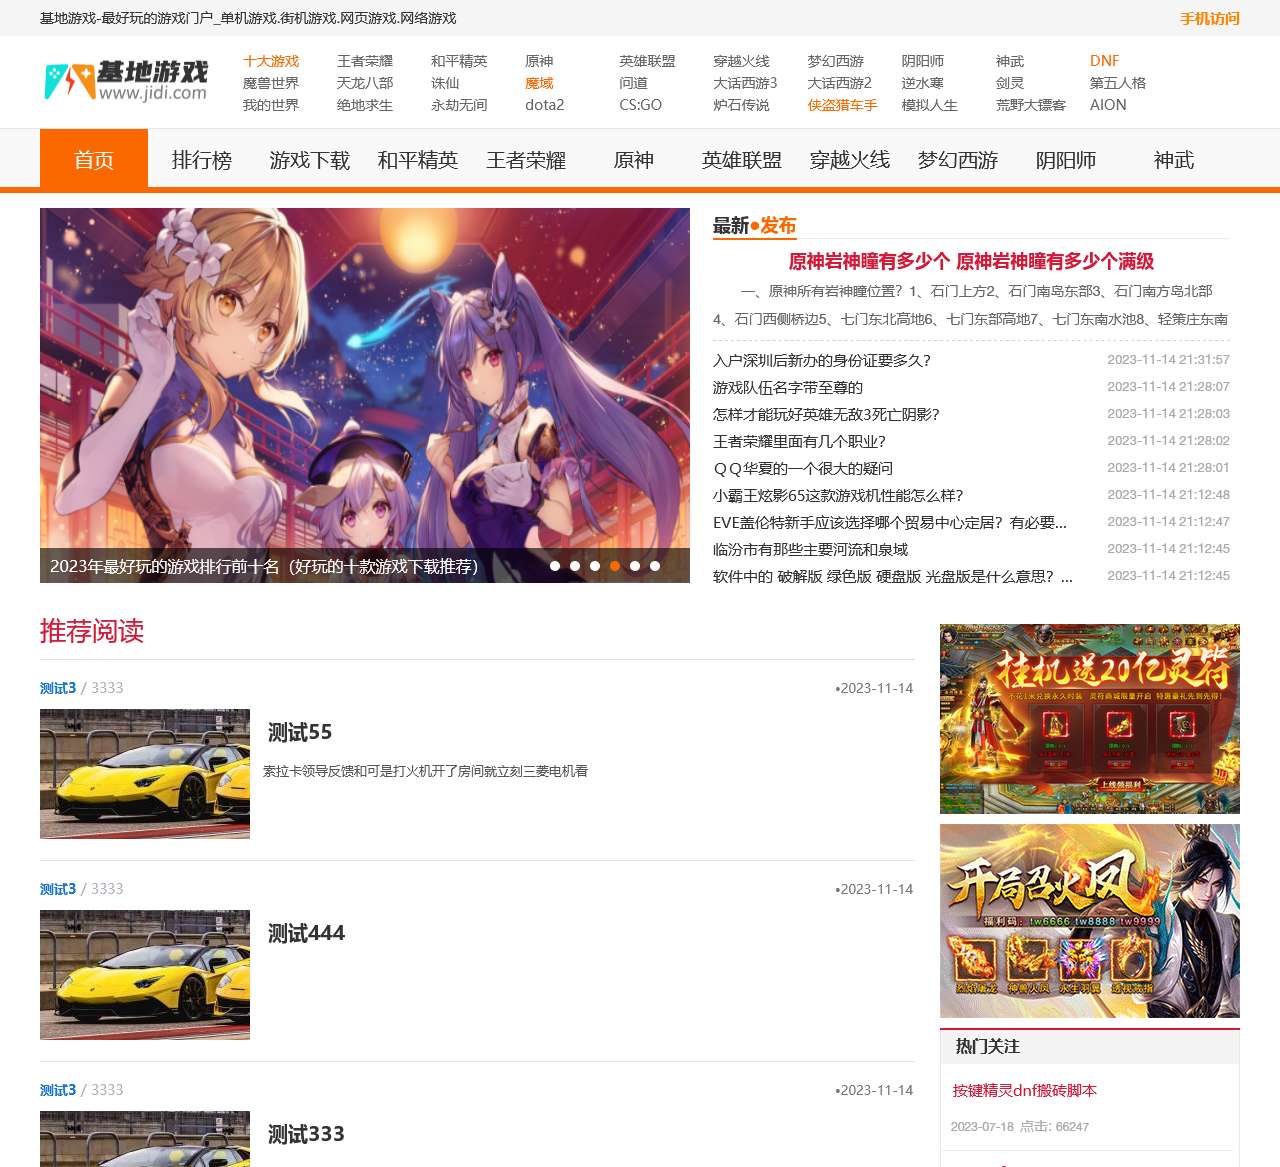Image resolution: width=1280 pixels, height=1167 pixels.
Task: Select the first carousel dot indicator
Action: pos(555,566)
